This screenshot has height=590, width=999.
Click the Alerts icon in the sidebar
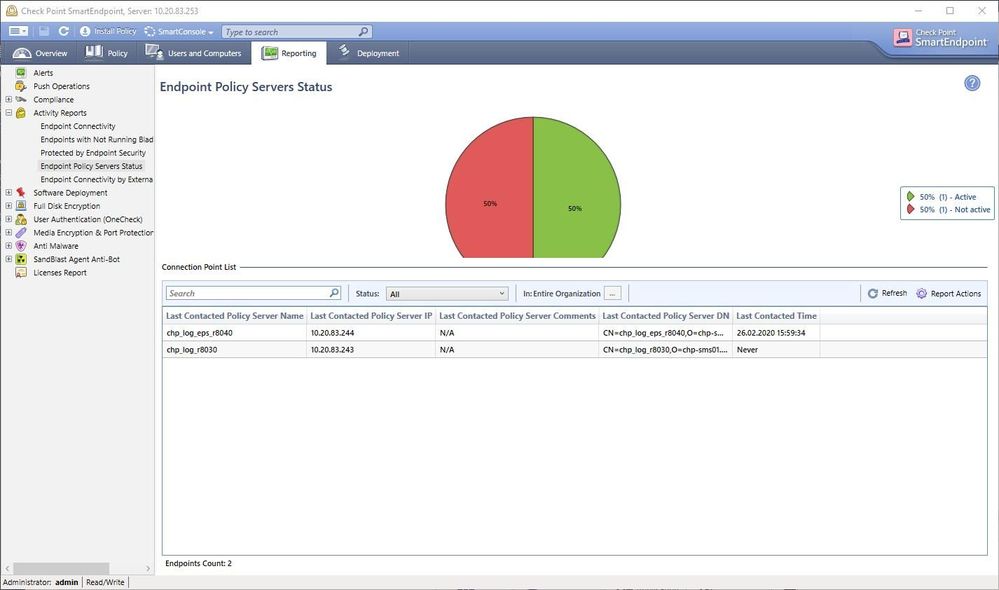pyautogui.click(x=21, y=73)
